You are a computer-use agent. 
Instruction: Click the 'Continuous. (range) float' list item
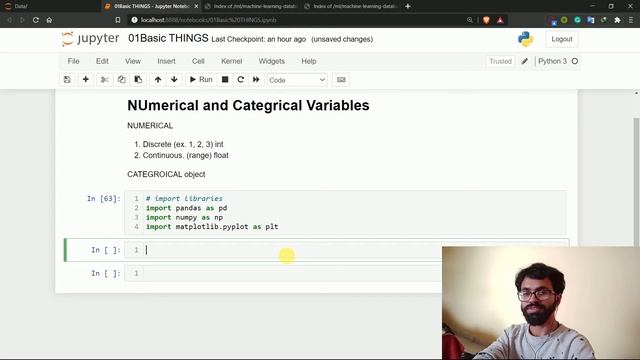click(x=186, y=156)
